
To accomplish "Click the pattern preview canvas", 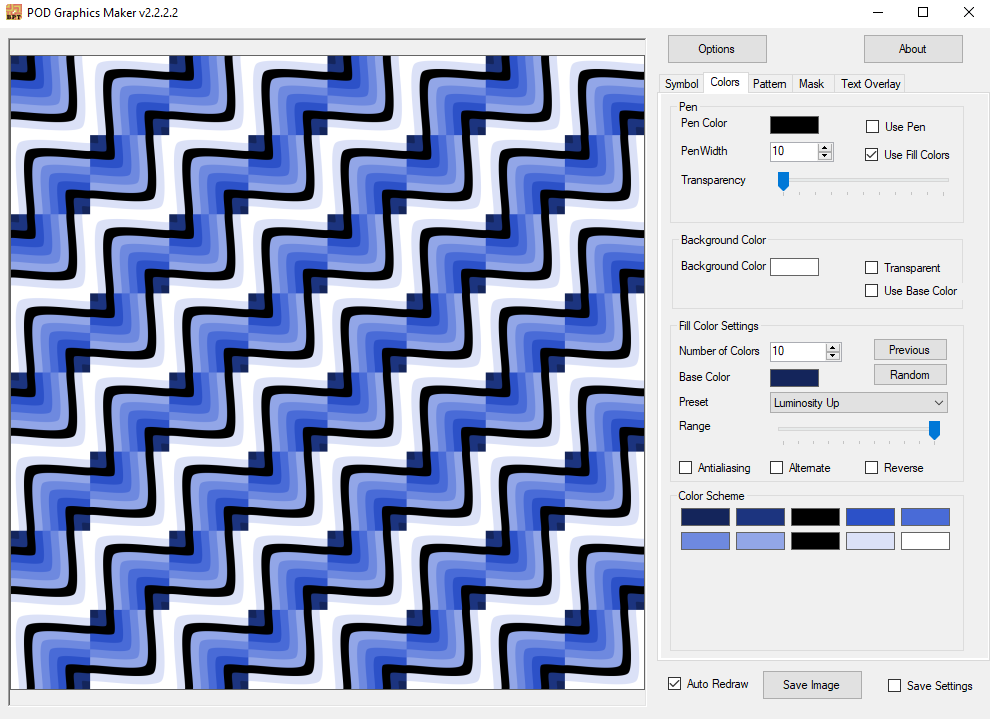I will (x=328, y=372).
